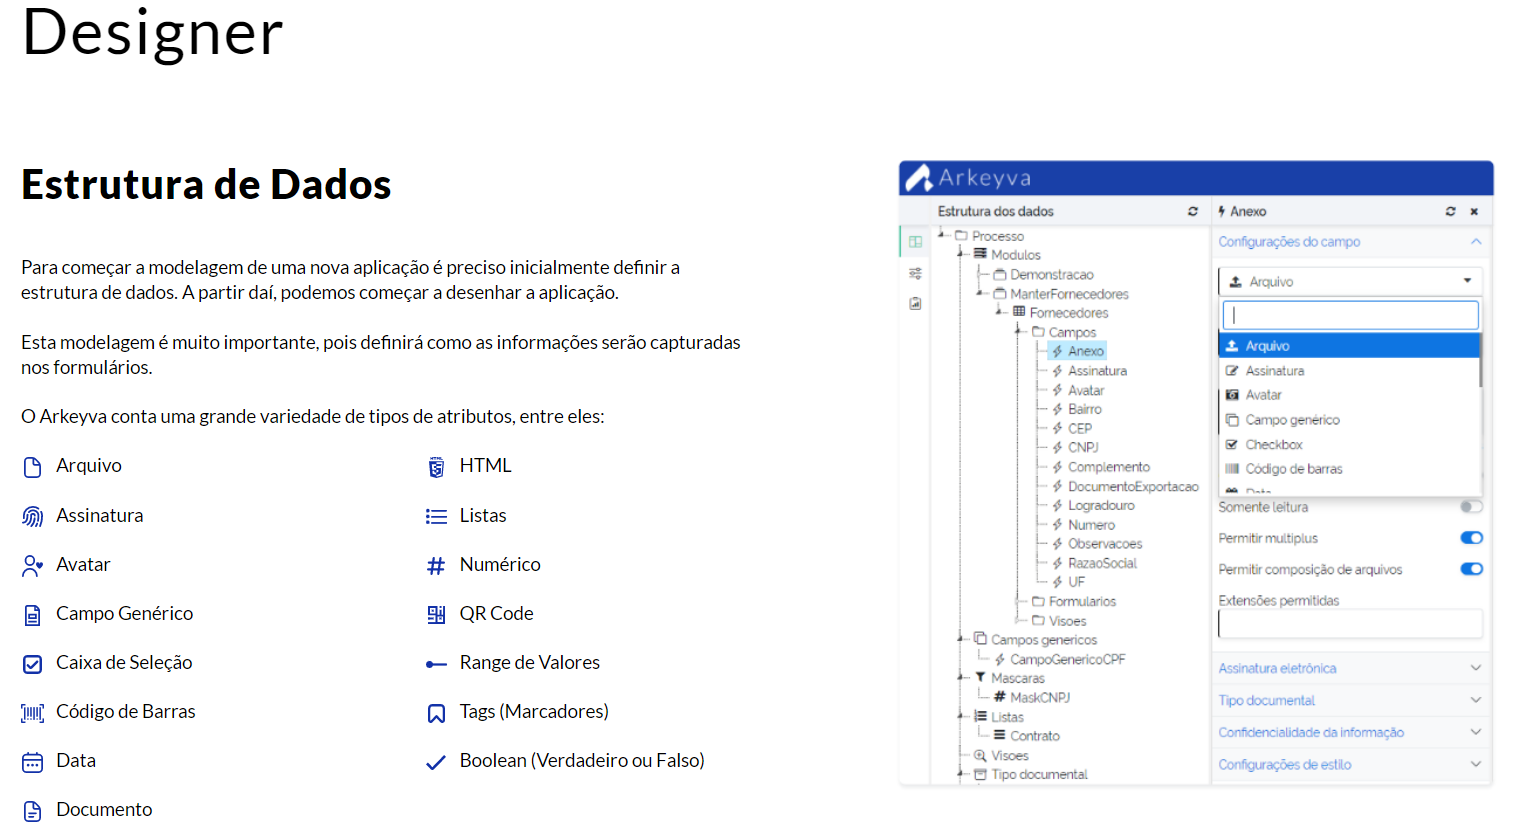Select the data structure grid icon in left sidebar

pos(915,241)
